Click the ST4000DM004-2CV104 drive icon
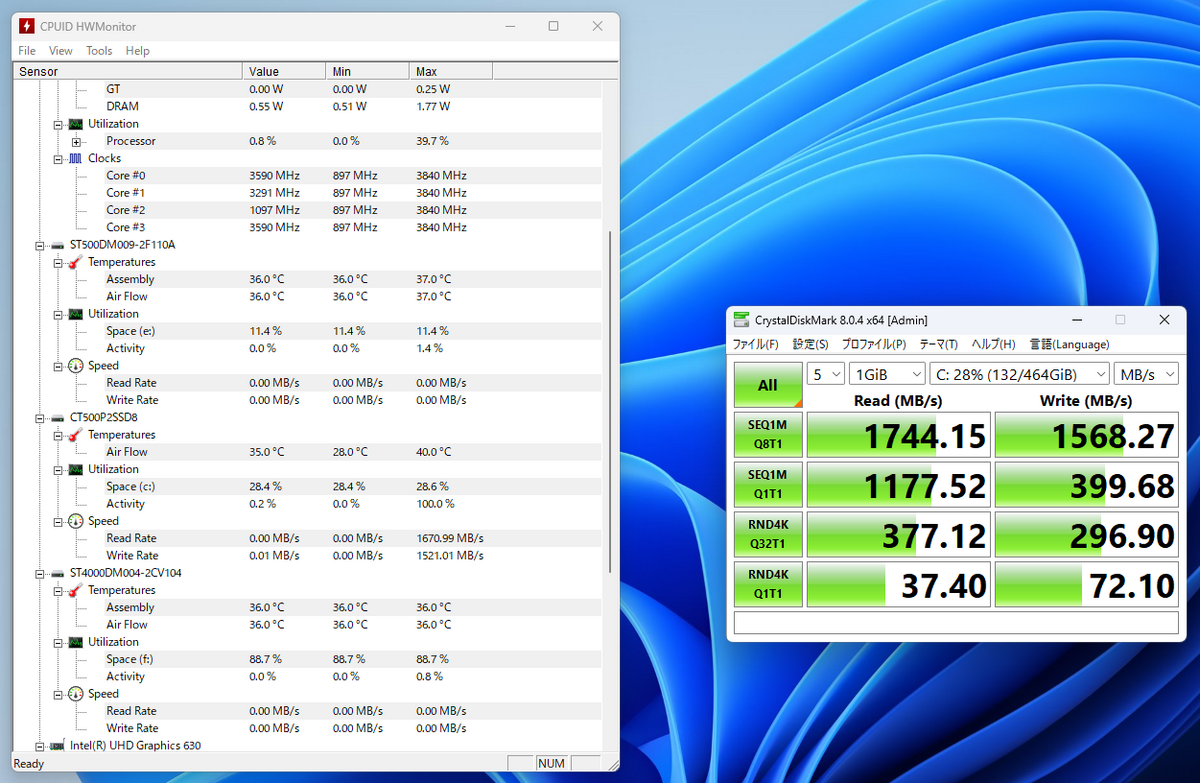This screenshot has height=783, width=1200. click(x=59, y=573)
